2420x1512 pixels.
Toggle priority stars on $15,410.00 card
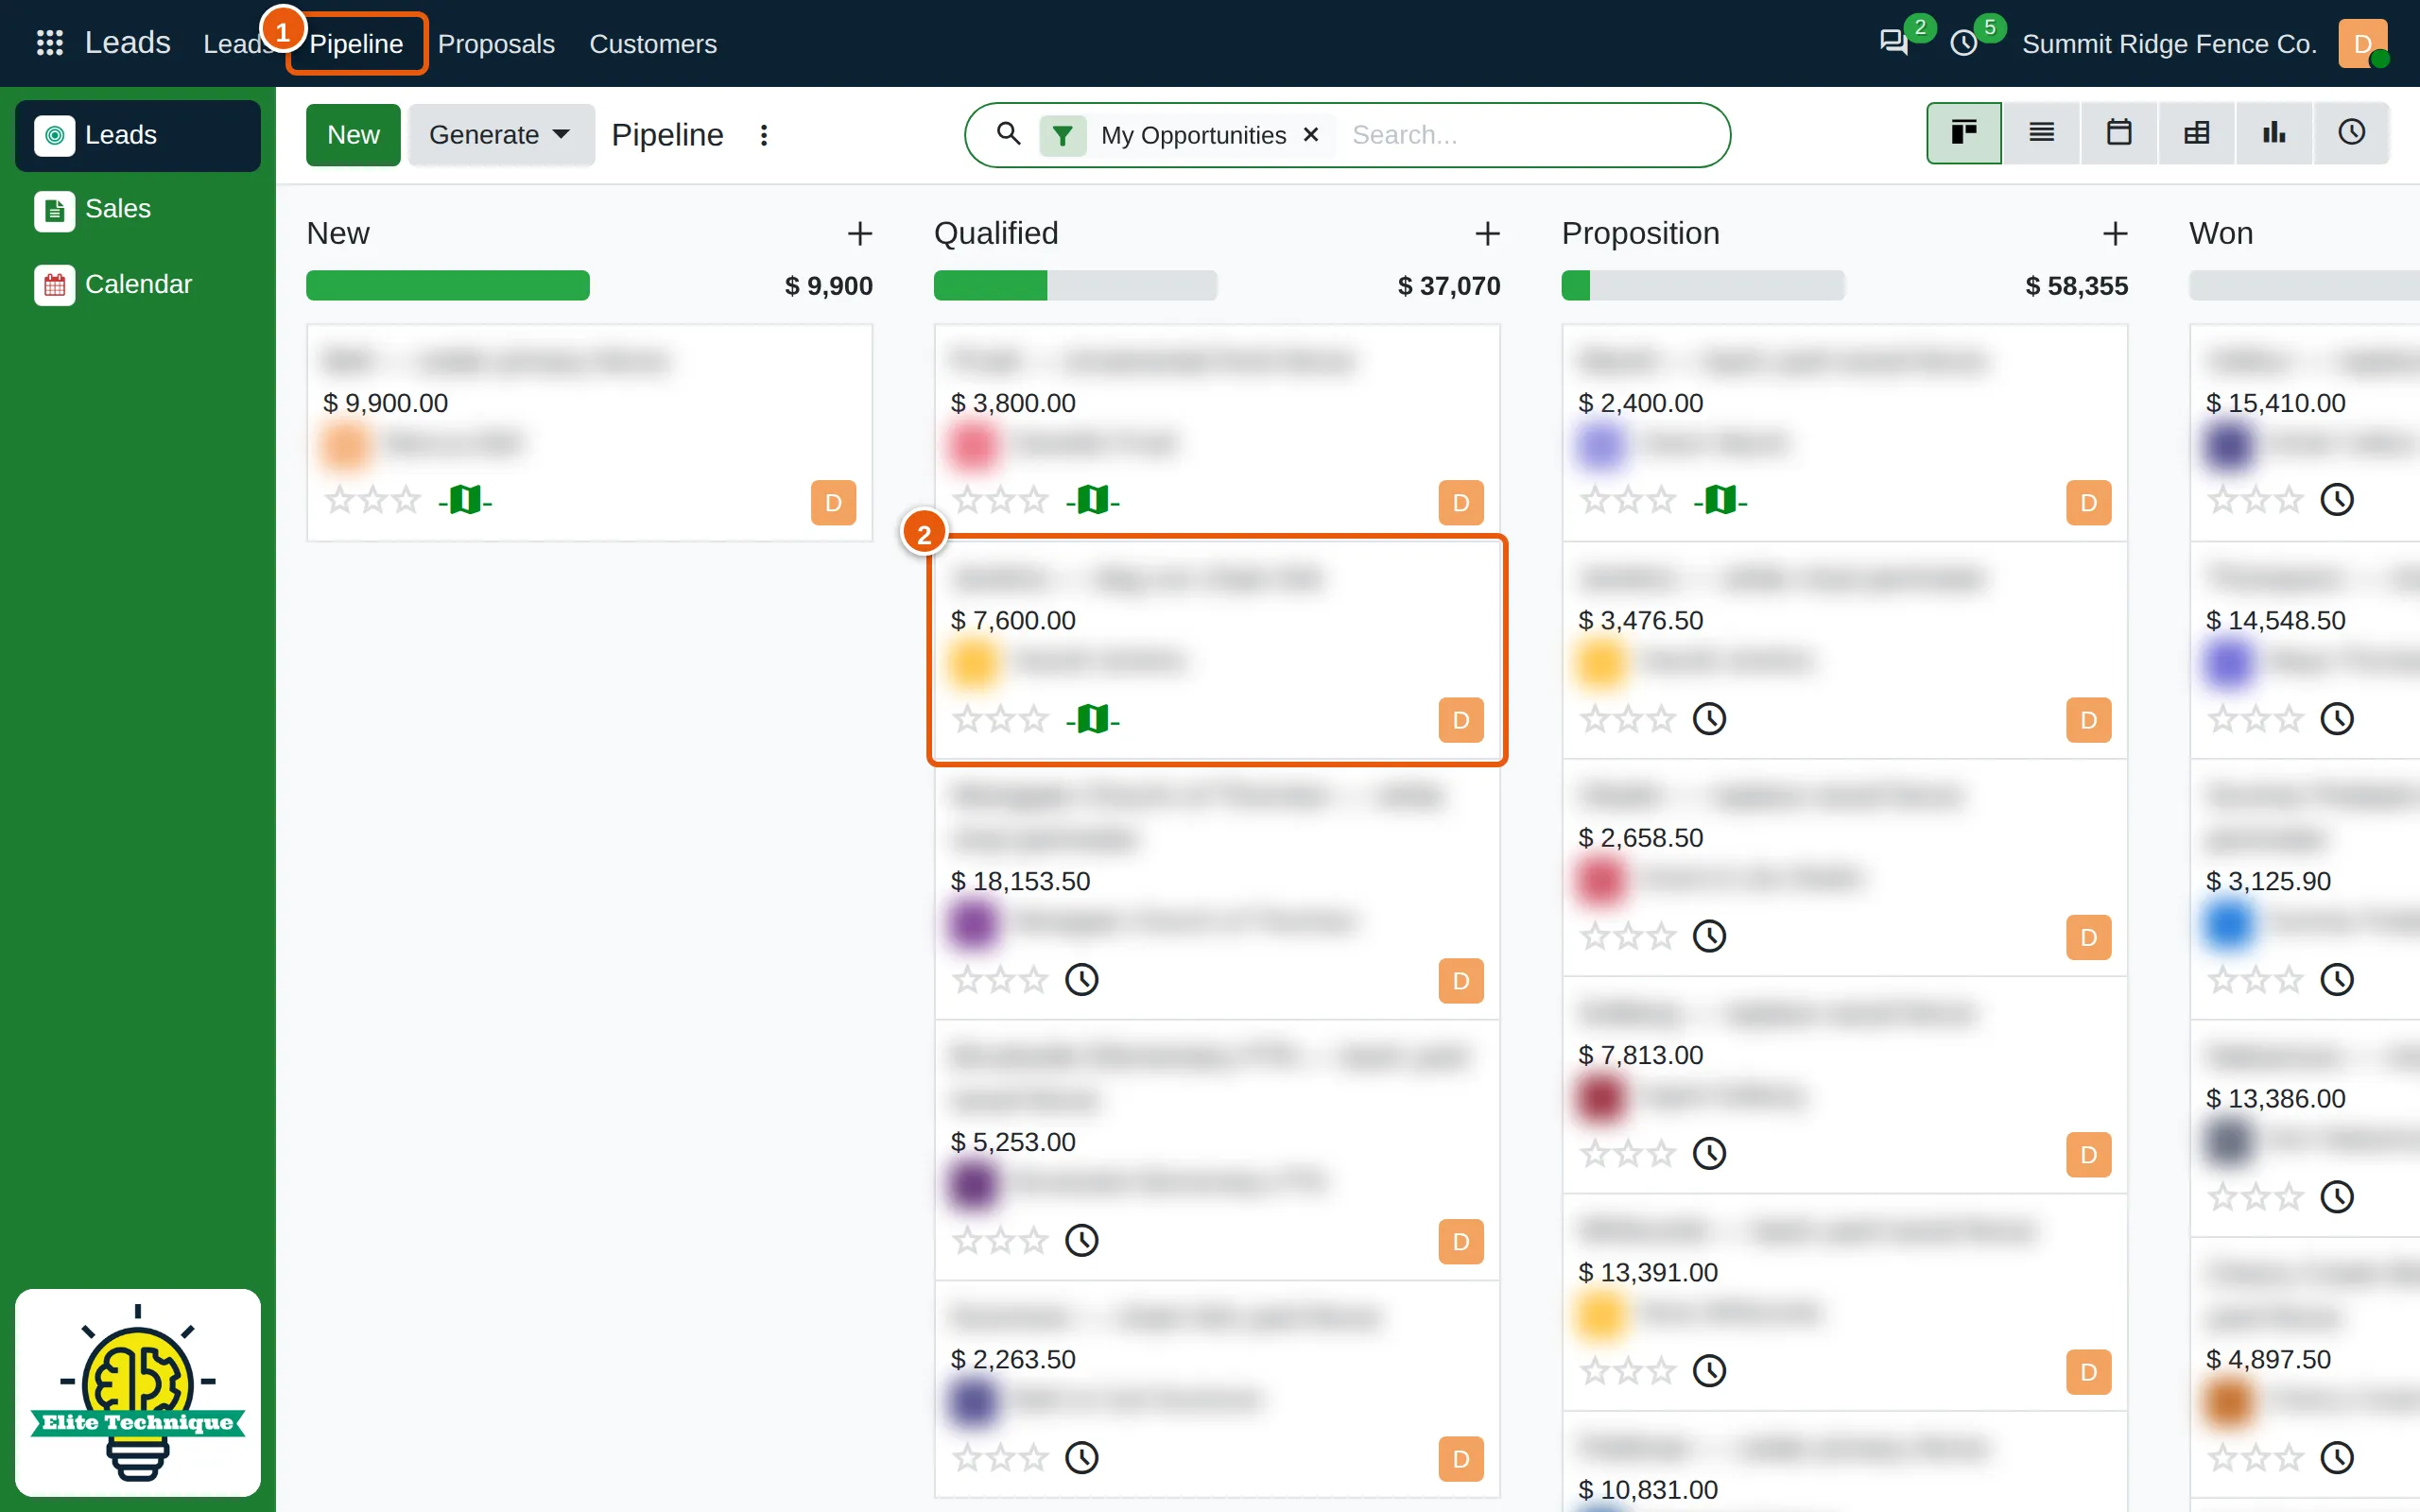click(2256, 499)
